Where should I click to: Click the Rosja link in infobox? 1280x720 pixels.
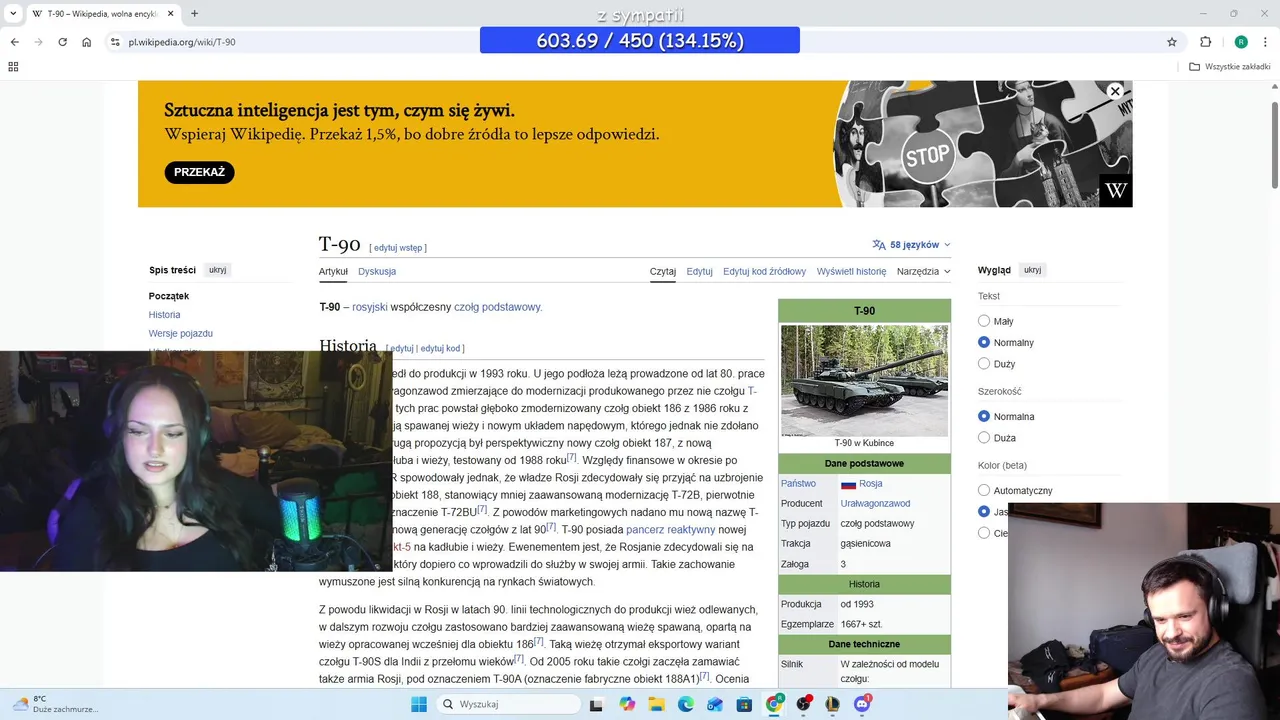[870, 484]
